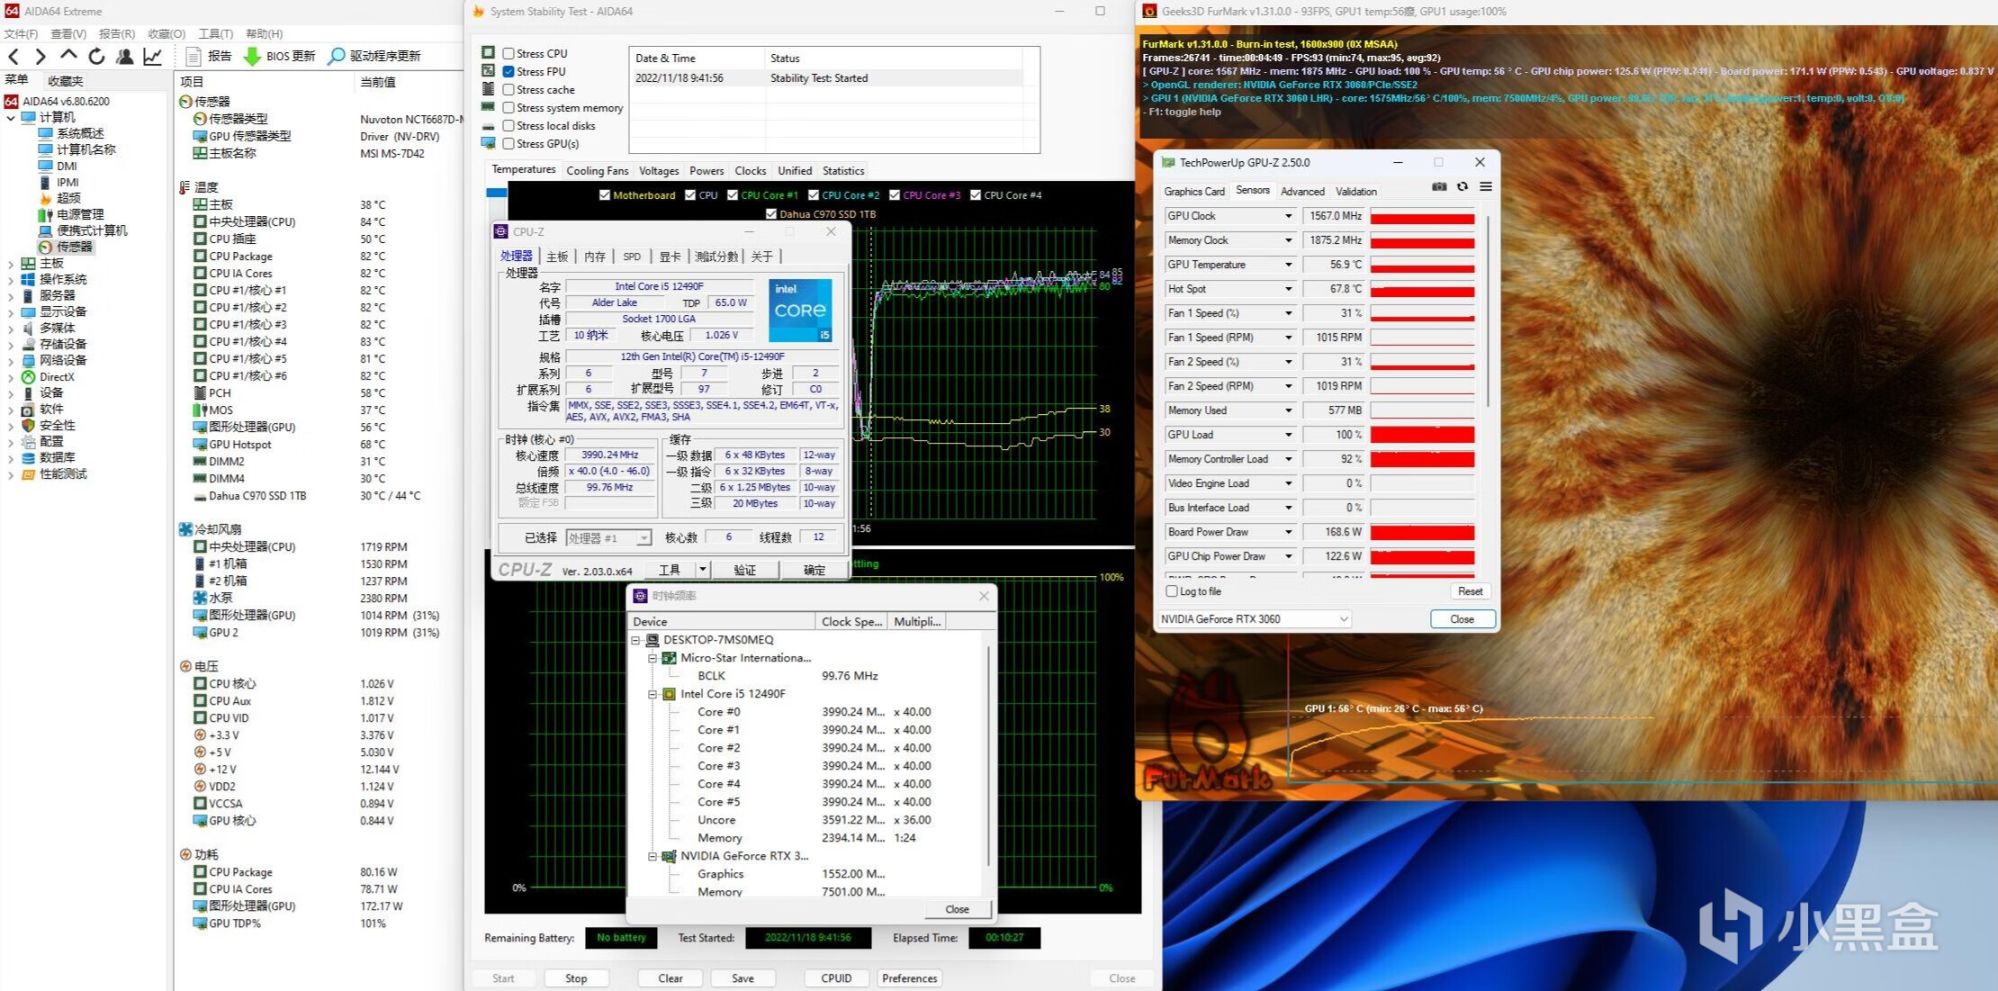
Task: Enable the Stress cache checkbox
Action: pos(509,90)
